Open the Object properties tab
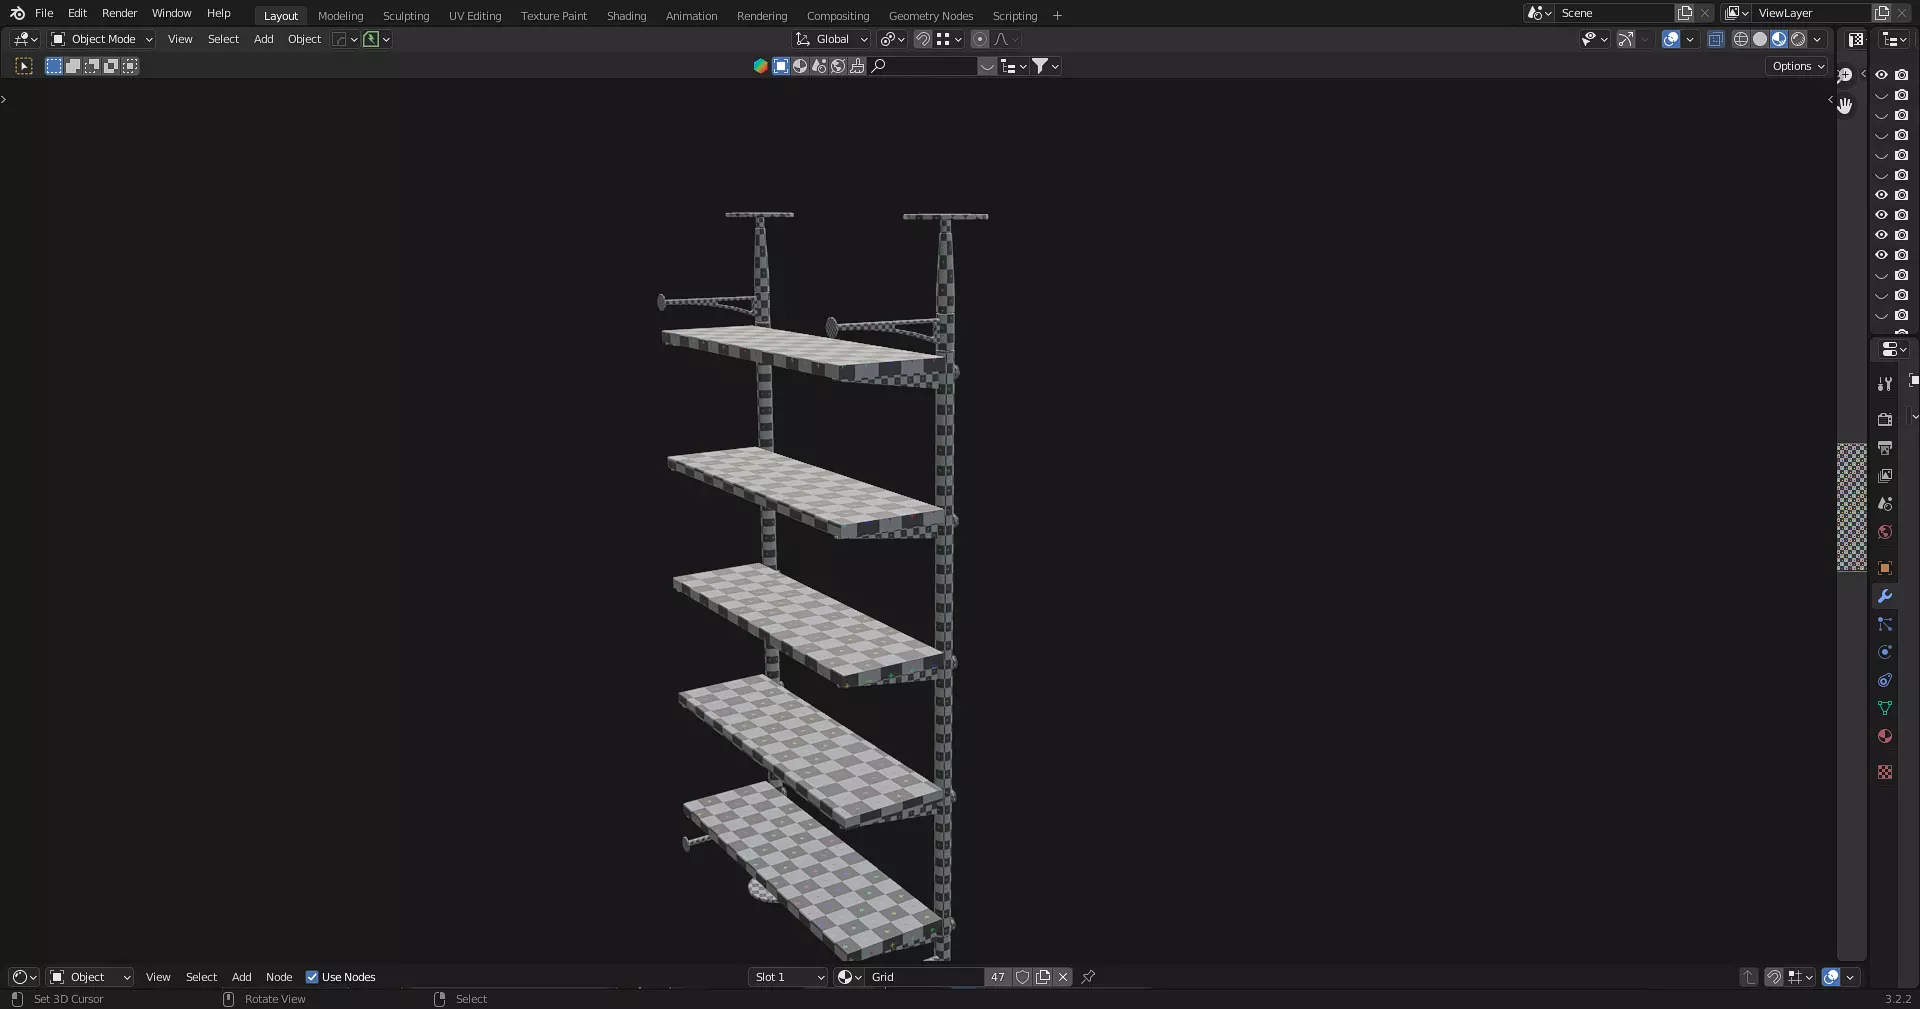This screenshot has height=1009, width=1920. coord(1885,568)
